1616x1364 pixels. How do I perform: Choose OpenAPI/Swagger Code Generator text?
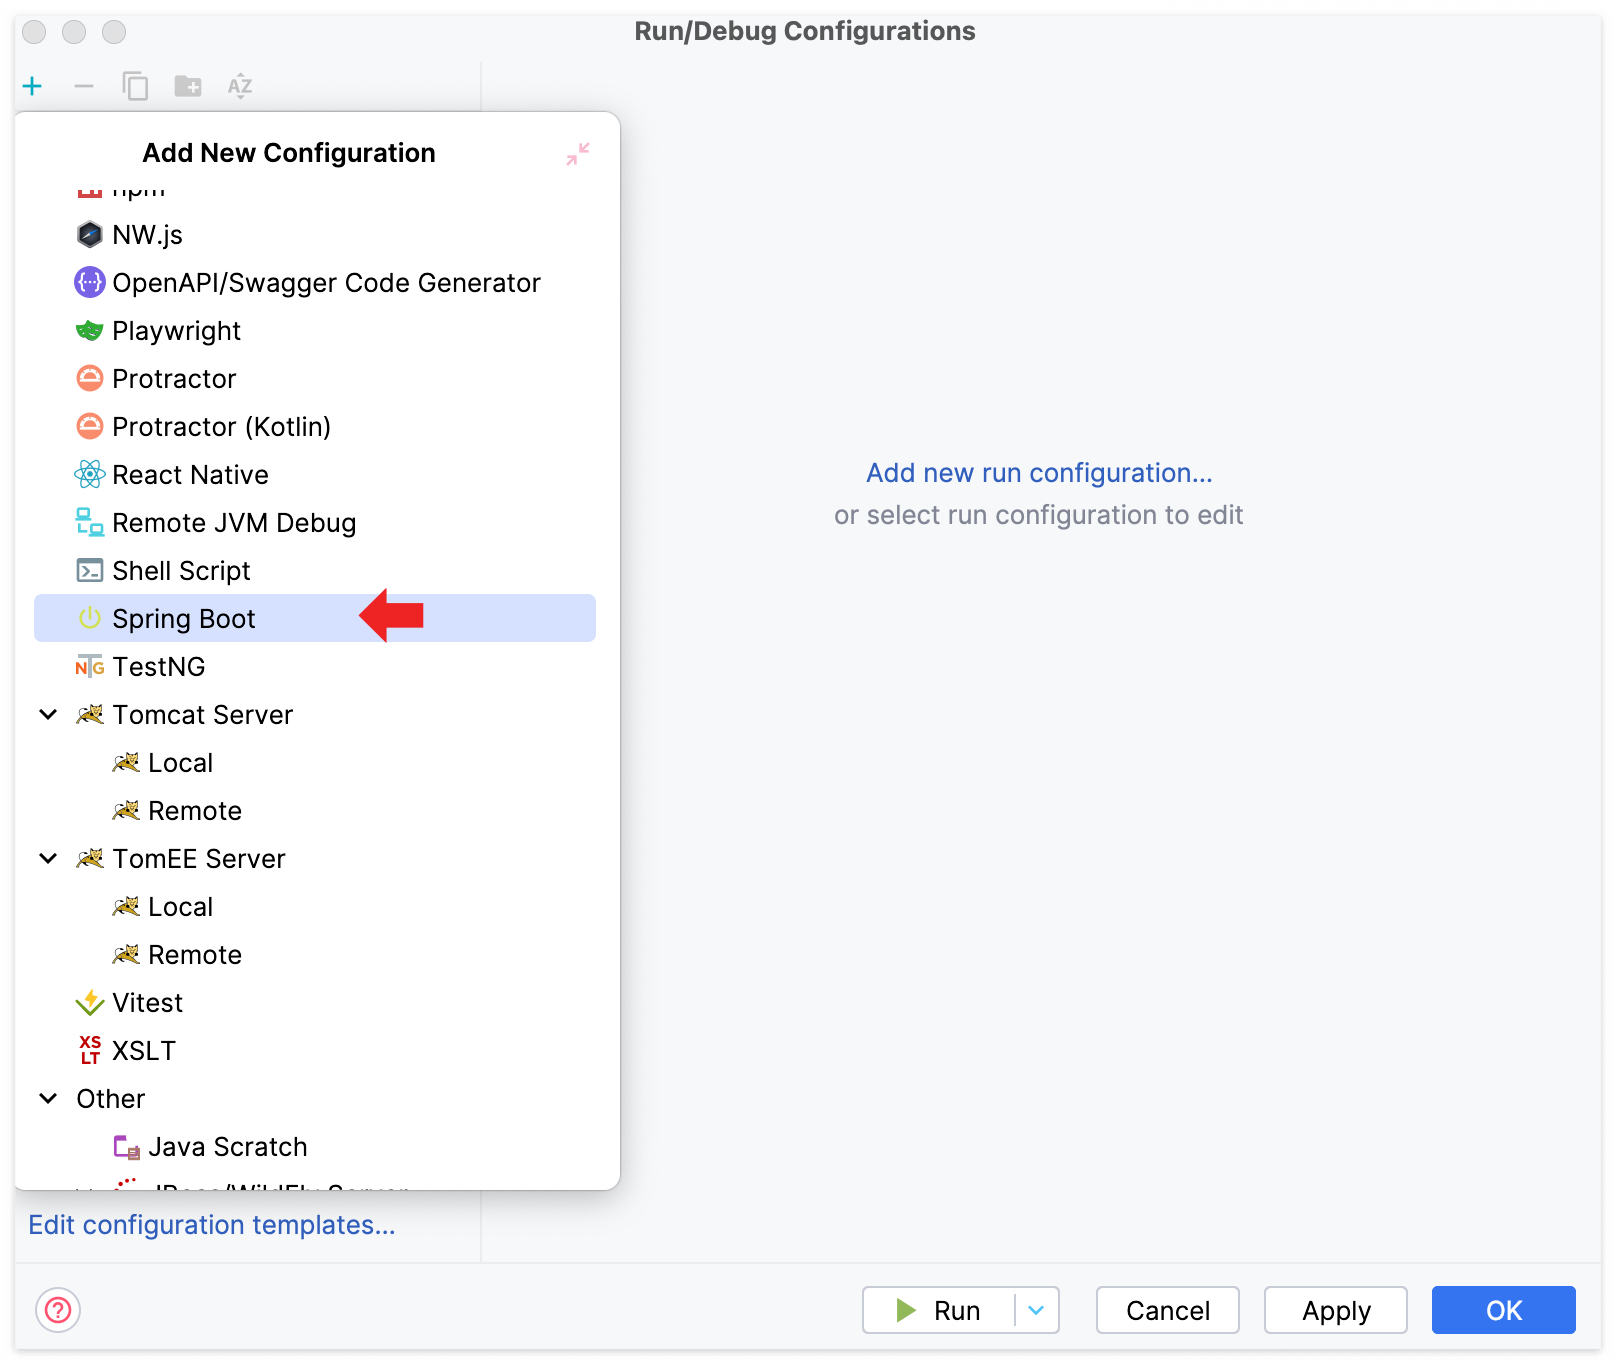tap(326, 283)
